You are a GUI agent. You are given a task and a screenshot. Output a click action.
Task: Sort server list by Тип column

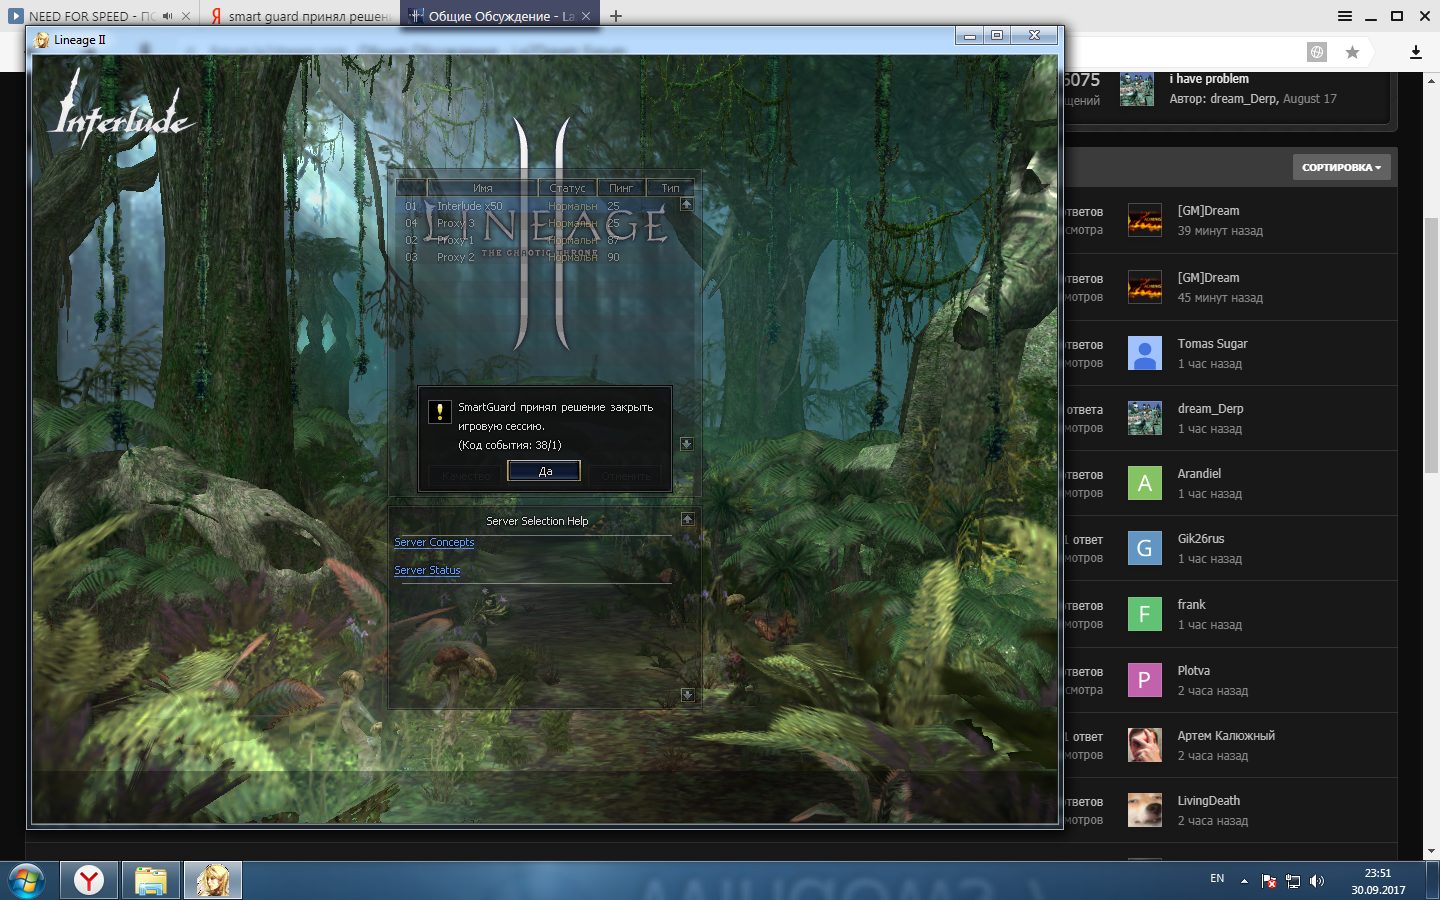(670, 188)
